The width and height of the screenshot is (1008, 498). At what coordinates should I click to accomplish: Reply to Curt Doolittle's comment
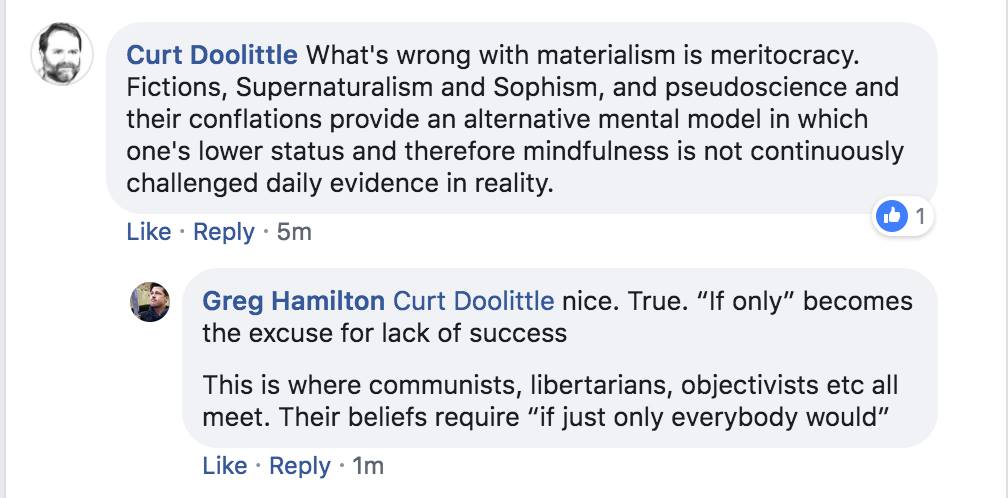tap(223, 232)
